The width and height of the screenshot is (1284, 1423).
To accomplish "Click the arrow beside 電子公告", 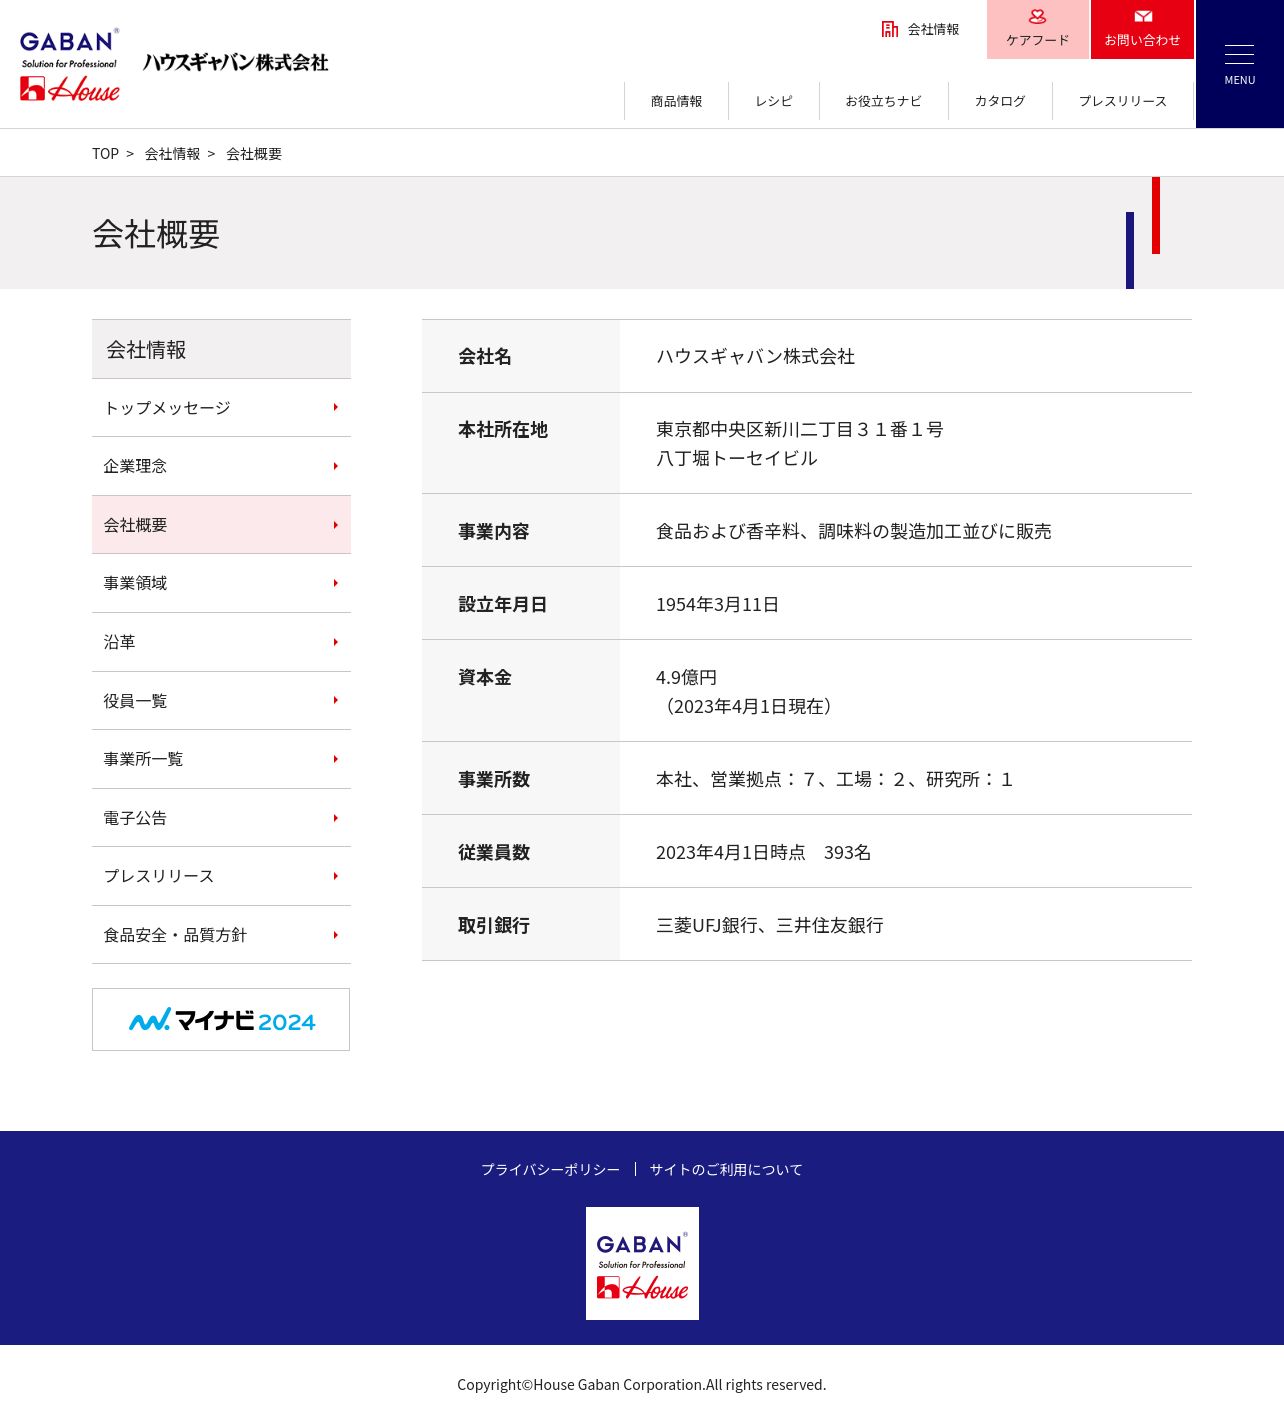I will tap(336, 818).
